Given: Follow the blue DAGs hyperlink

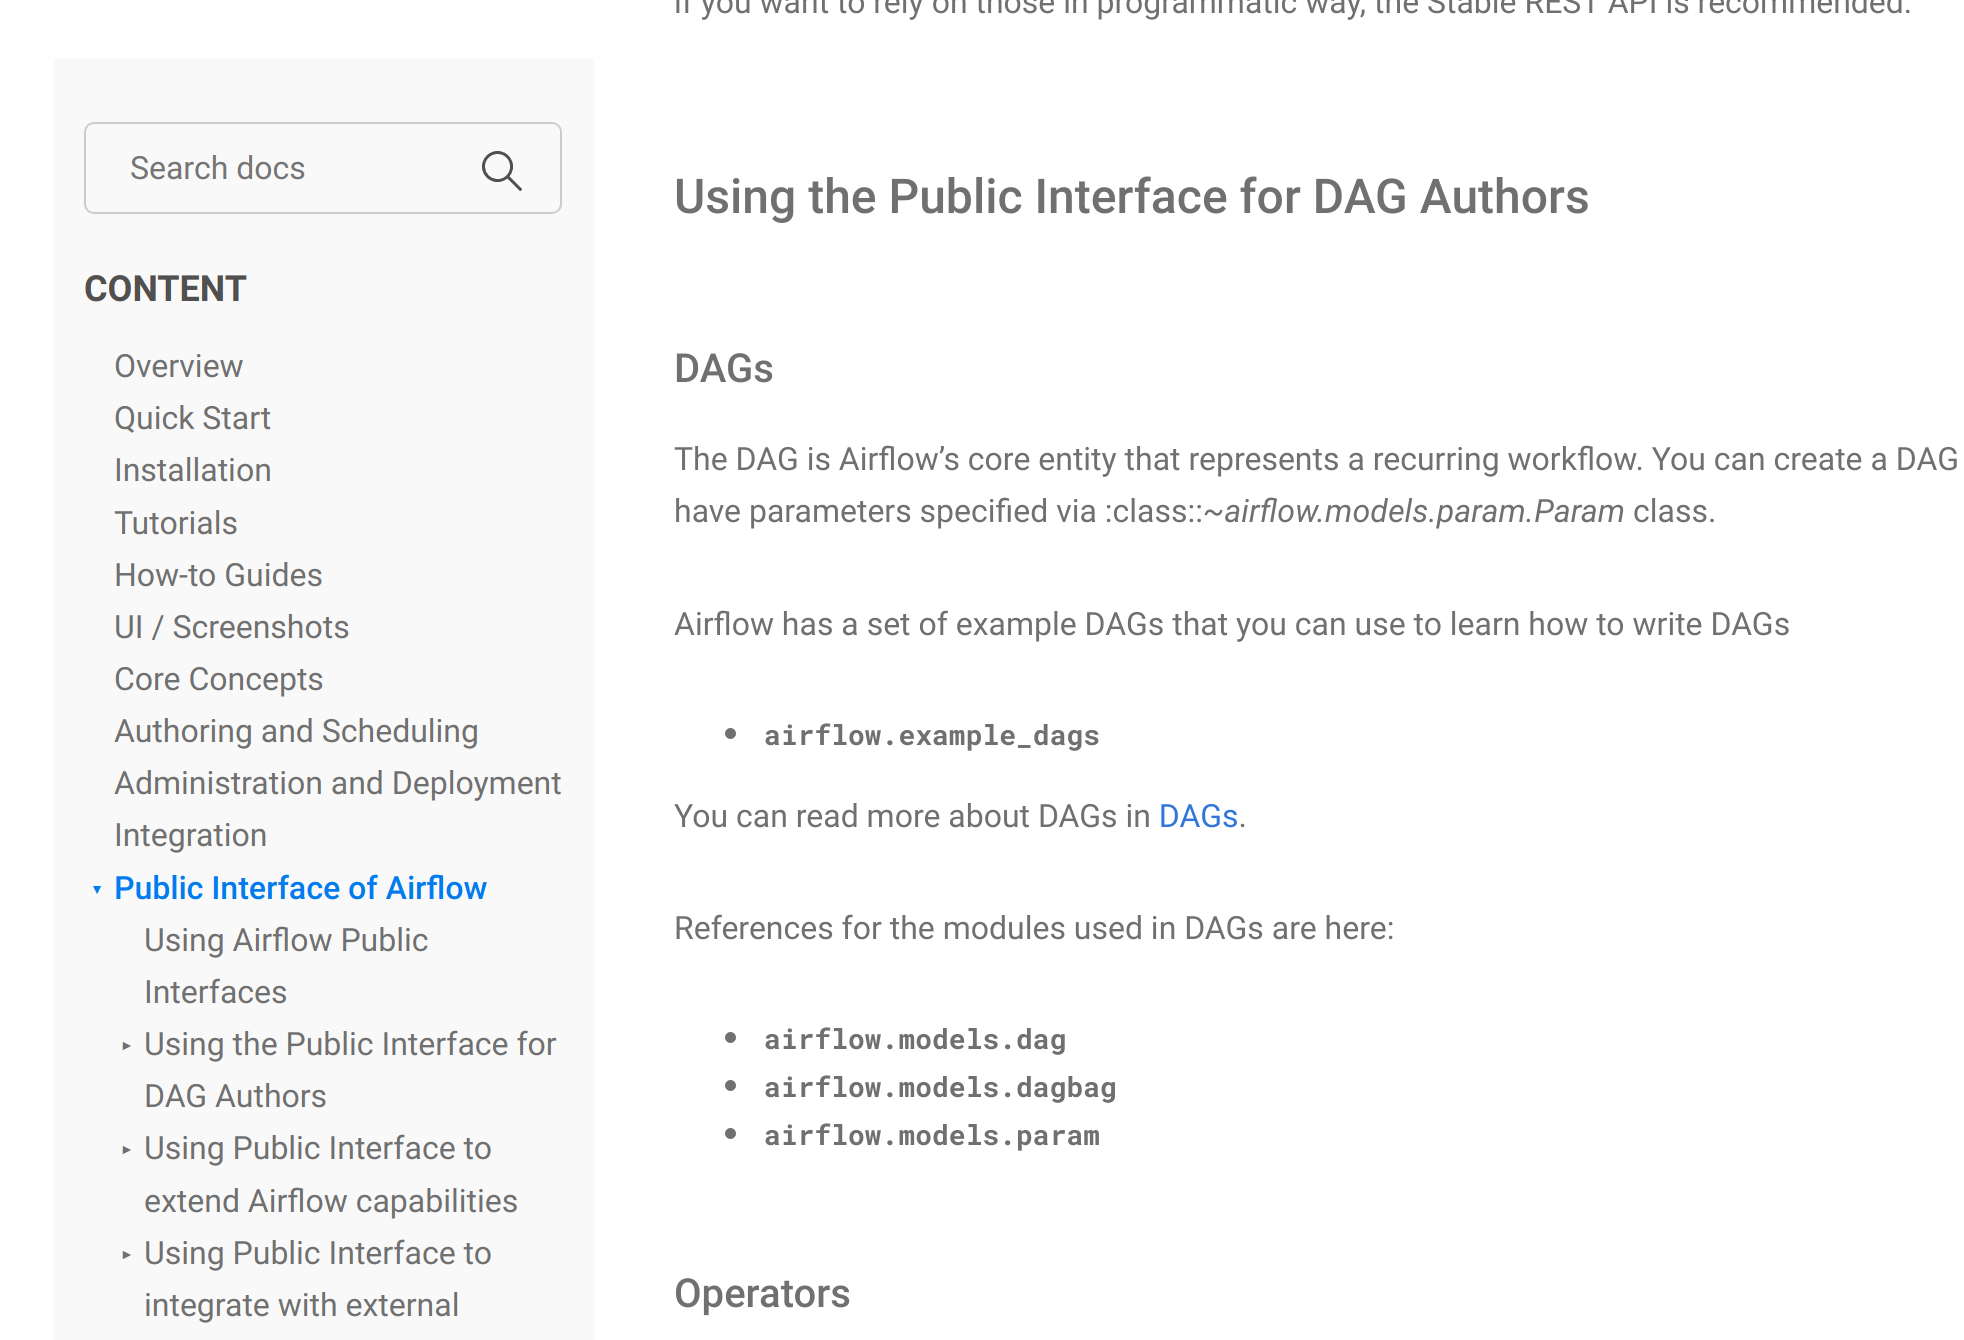Looking at the screenshot, I should click(x=1198, y=816).
